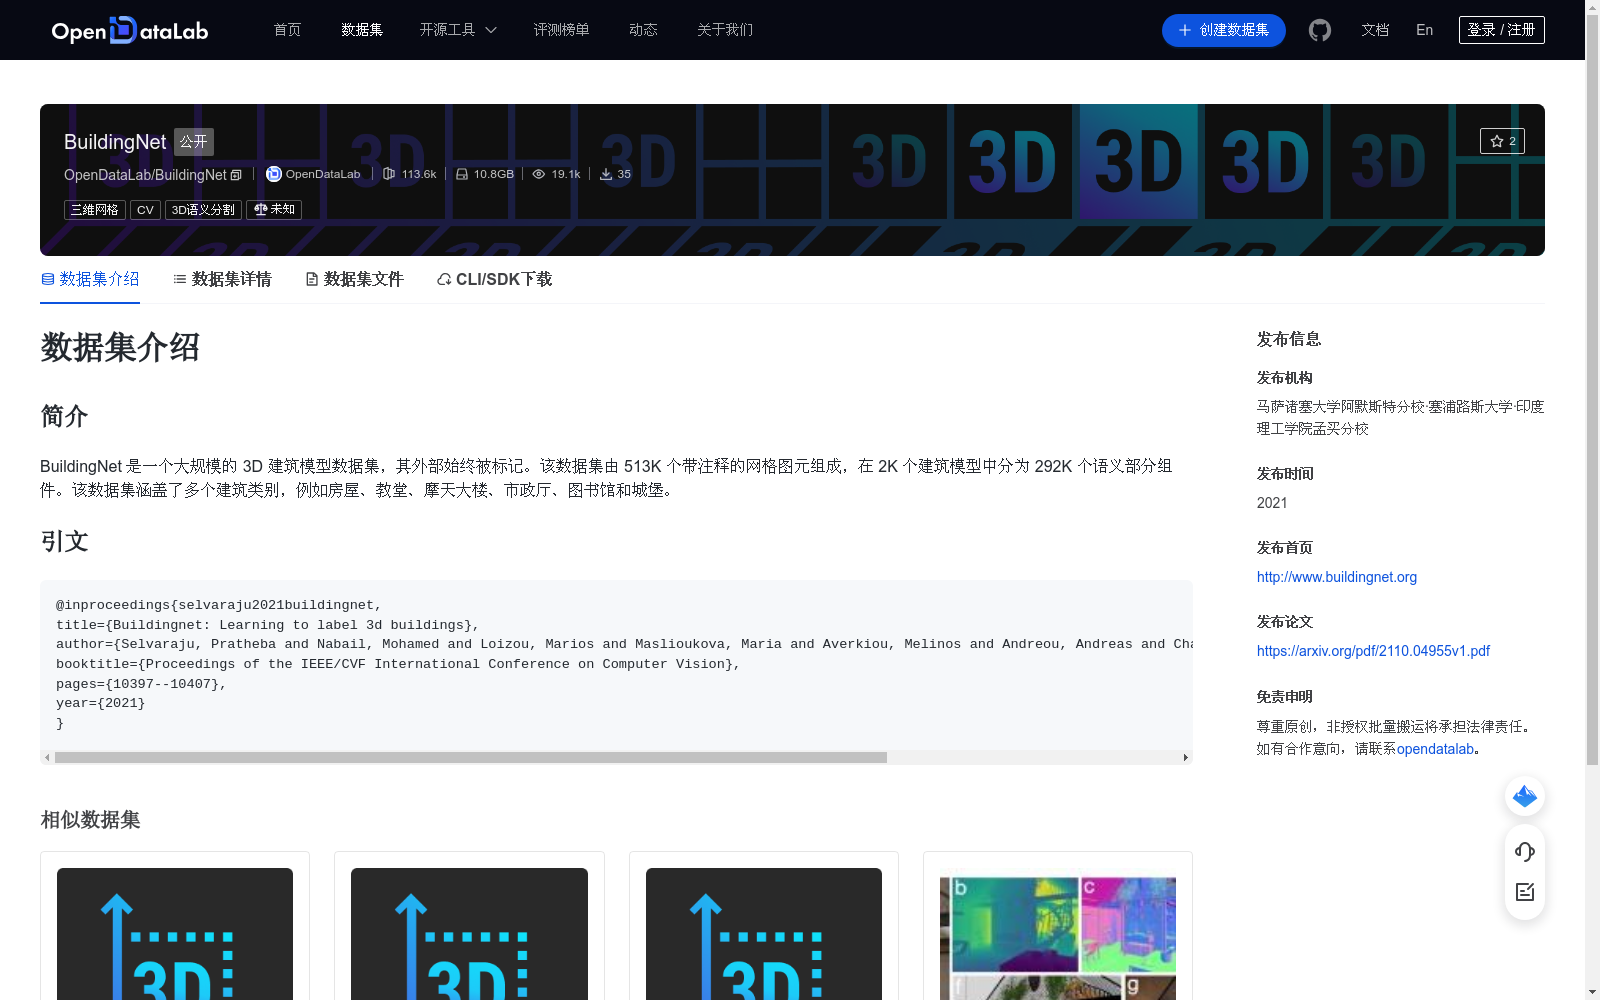
Task: Open the 关于我们 navigation item
Action: click(x=725, y=30)
